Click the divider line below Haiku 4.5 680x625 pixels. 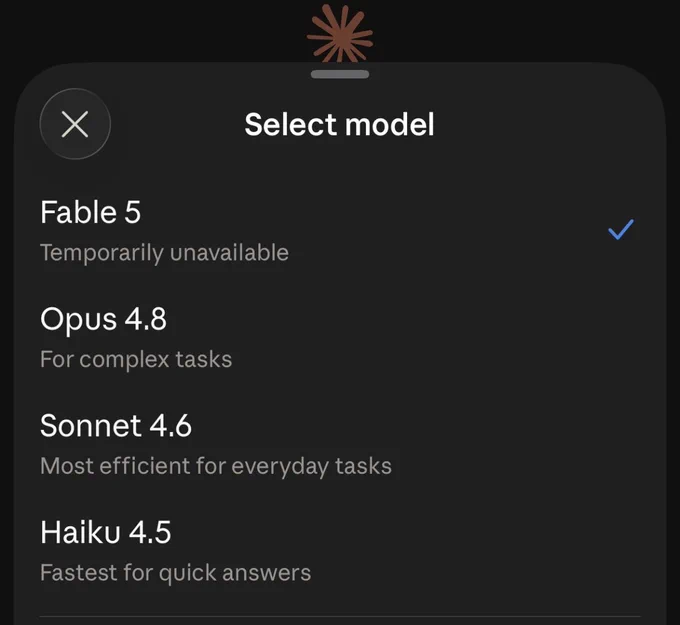coord(340,616)
